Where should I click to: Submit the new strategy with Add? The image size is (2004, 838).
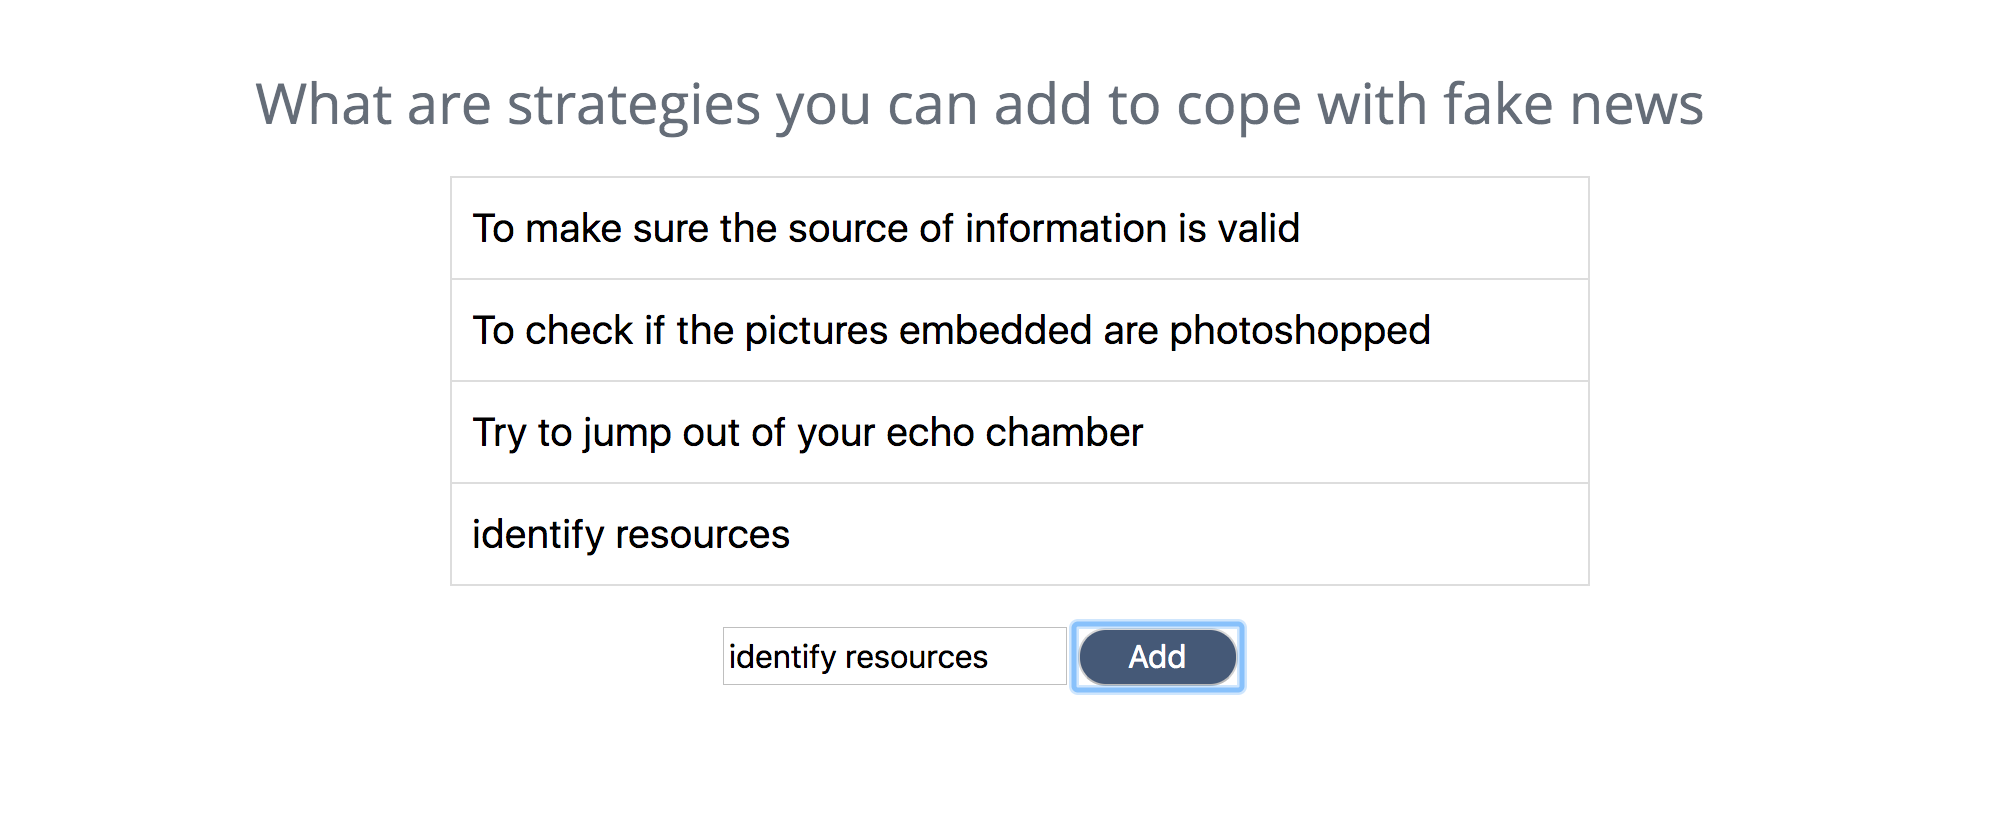(1157, 657)
